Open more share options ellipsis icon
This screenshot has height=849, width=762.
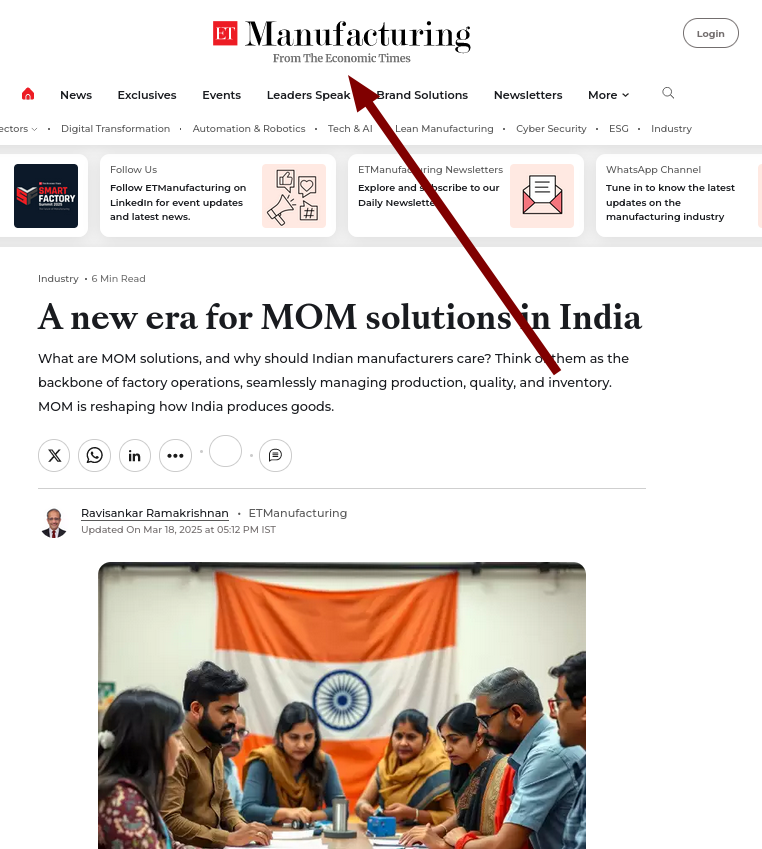click(175, 455)
